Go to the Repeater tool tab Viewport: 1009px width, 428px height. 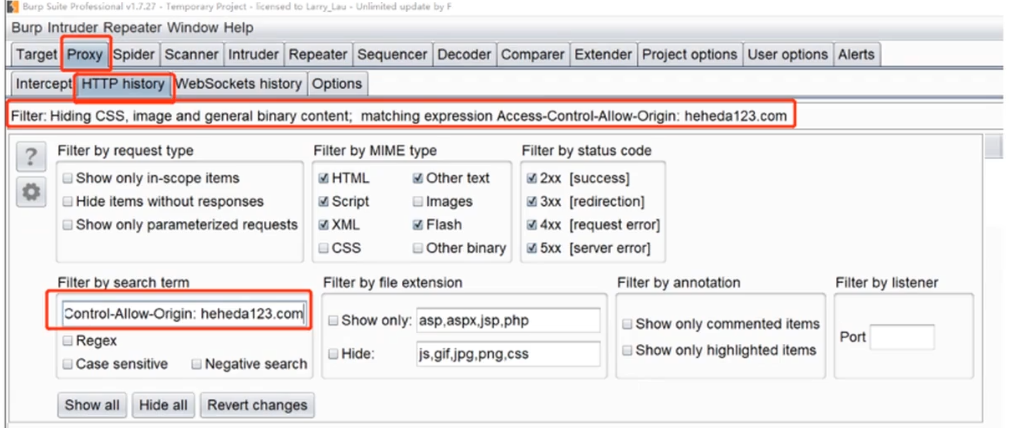tap(318, 55)
